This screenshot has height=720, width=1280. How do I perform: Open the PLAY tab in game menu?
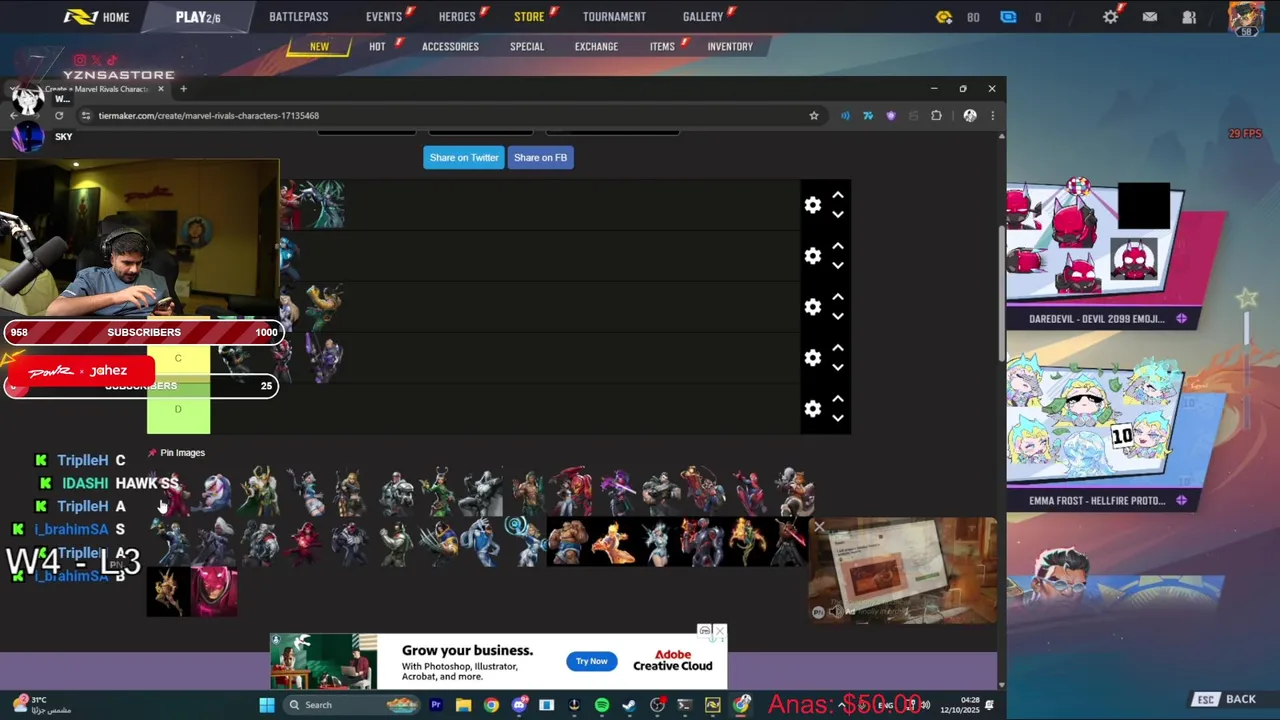pos(198,17)
